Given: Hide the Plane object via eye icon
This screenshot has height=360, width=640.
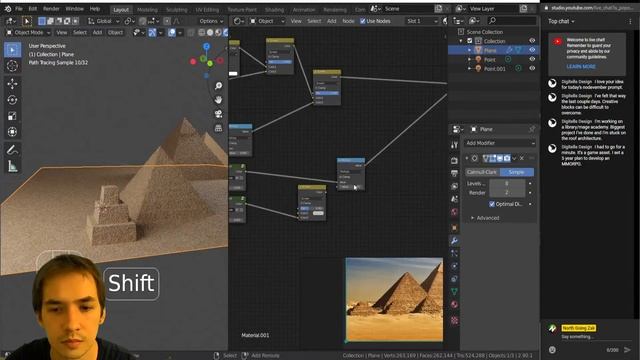Looking at the screenshot, I should pos(532,50).
